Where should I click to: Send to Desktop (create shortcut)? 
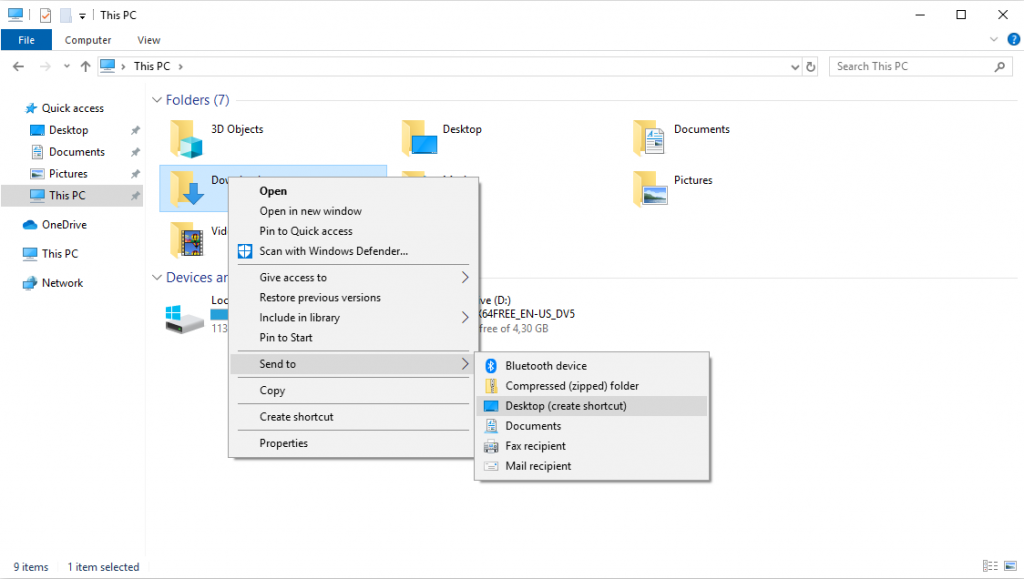(592, 406)
